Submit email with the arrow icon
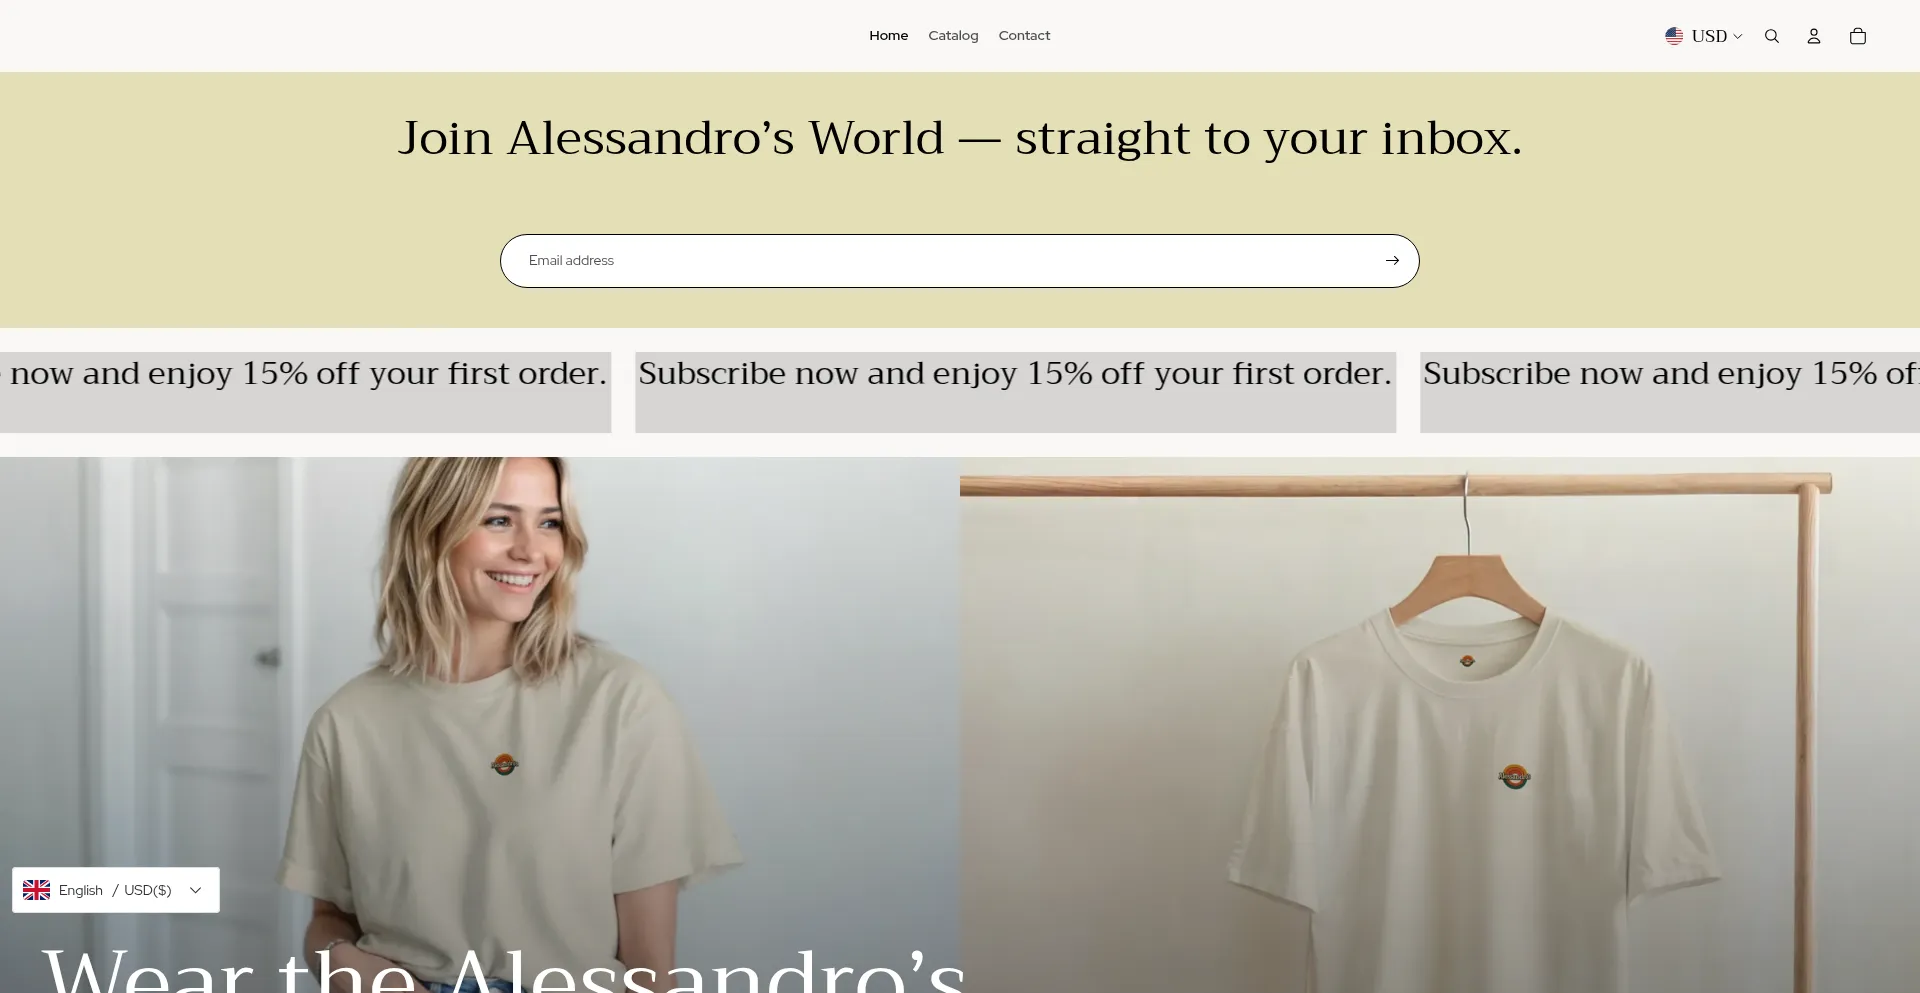The height and width of the screenshot is (993, 1920). 1391,260
